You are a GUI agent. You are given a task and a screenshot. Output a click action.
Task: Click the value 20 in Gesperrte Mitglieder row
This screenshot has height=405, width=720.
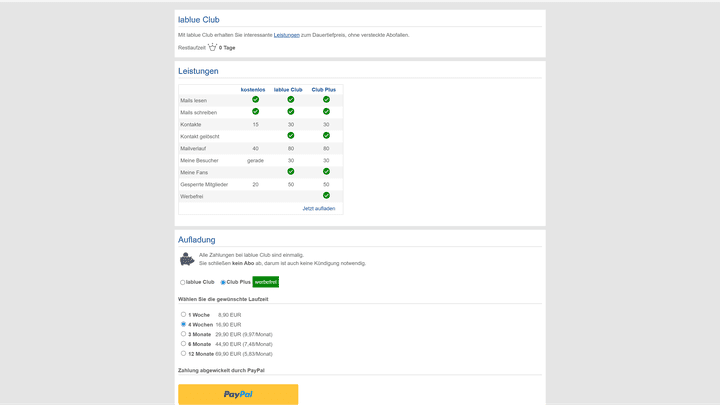coord(255,184)
